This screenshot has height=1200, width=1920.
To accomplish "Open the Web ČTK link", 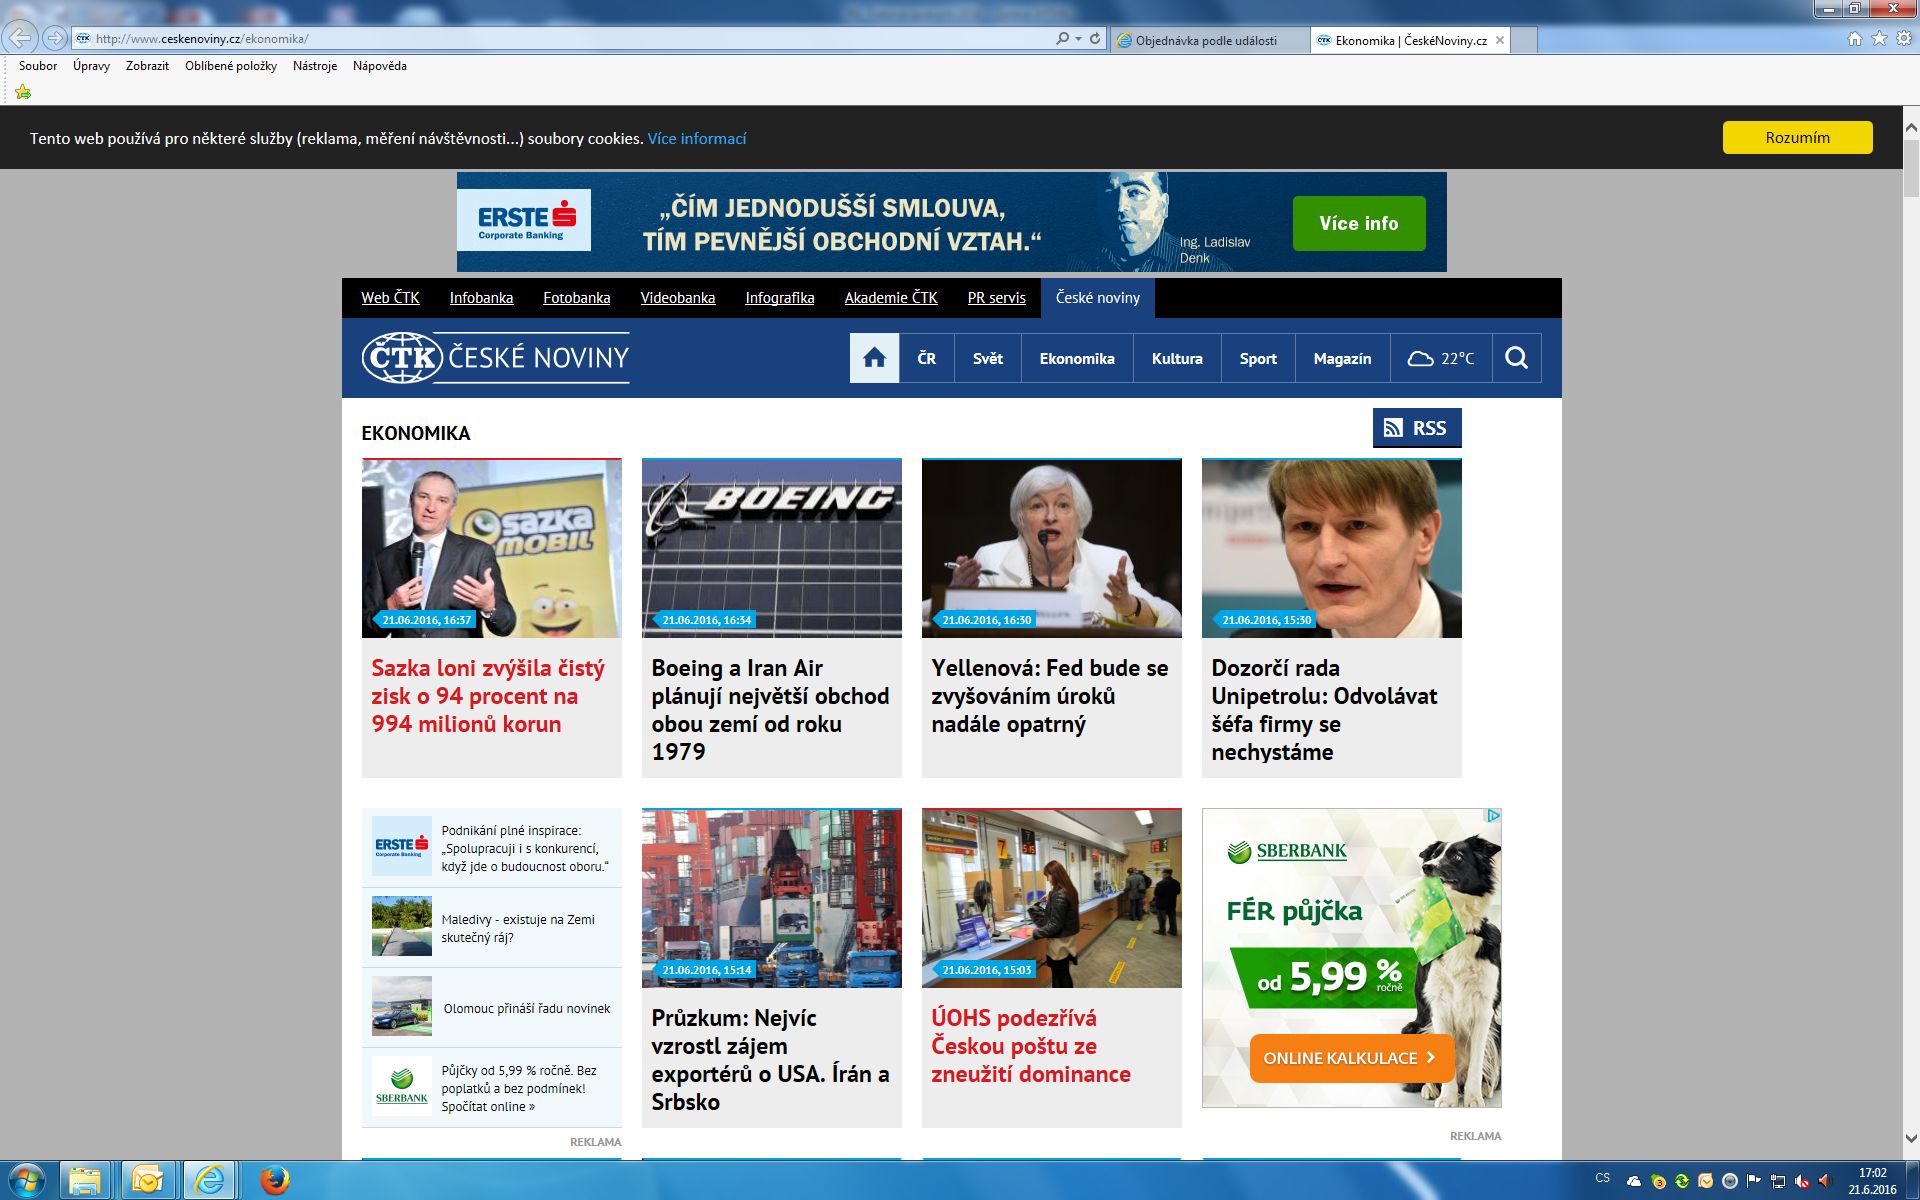I will pyautogui.click(x=390, y=298).
